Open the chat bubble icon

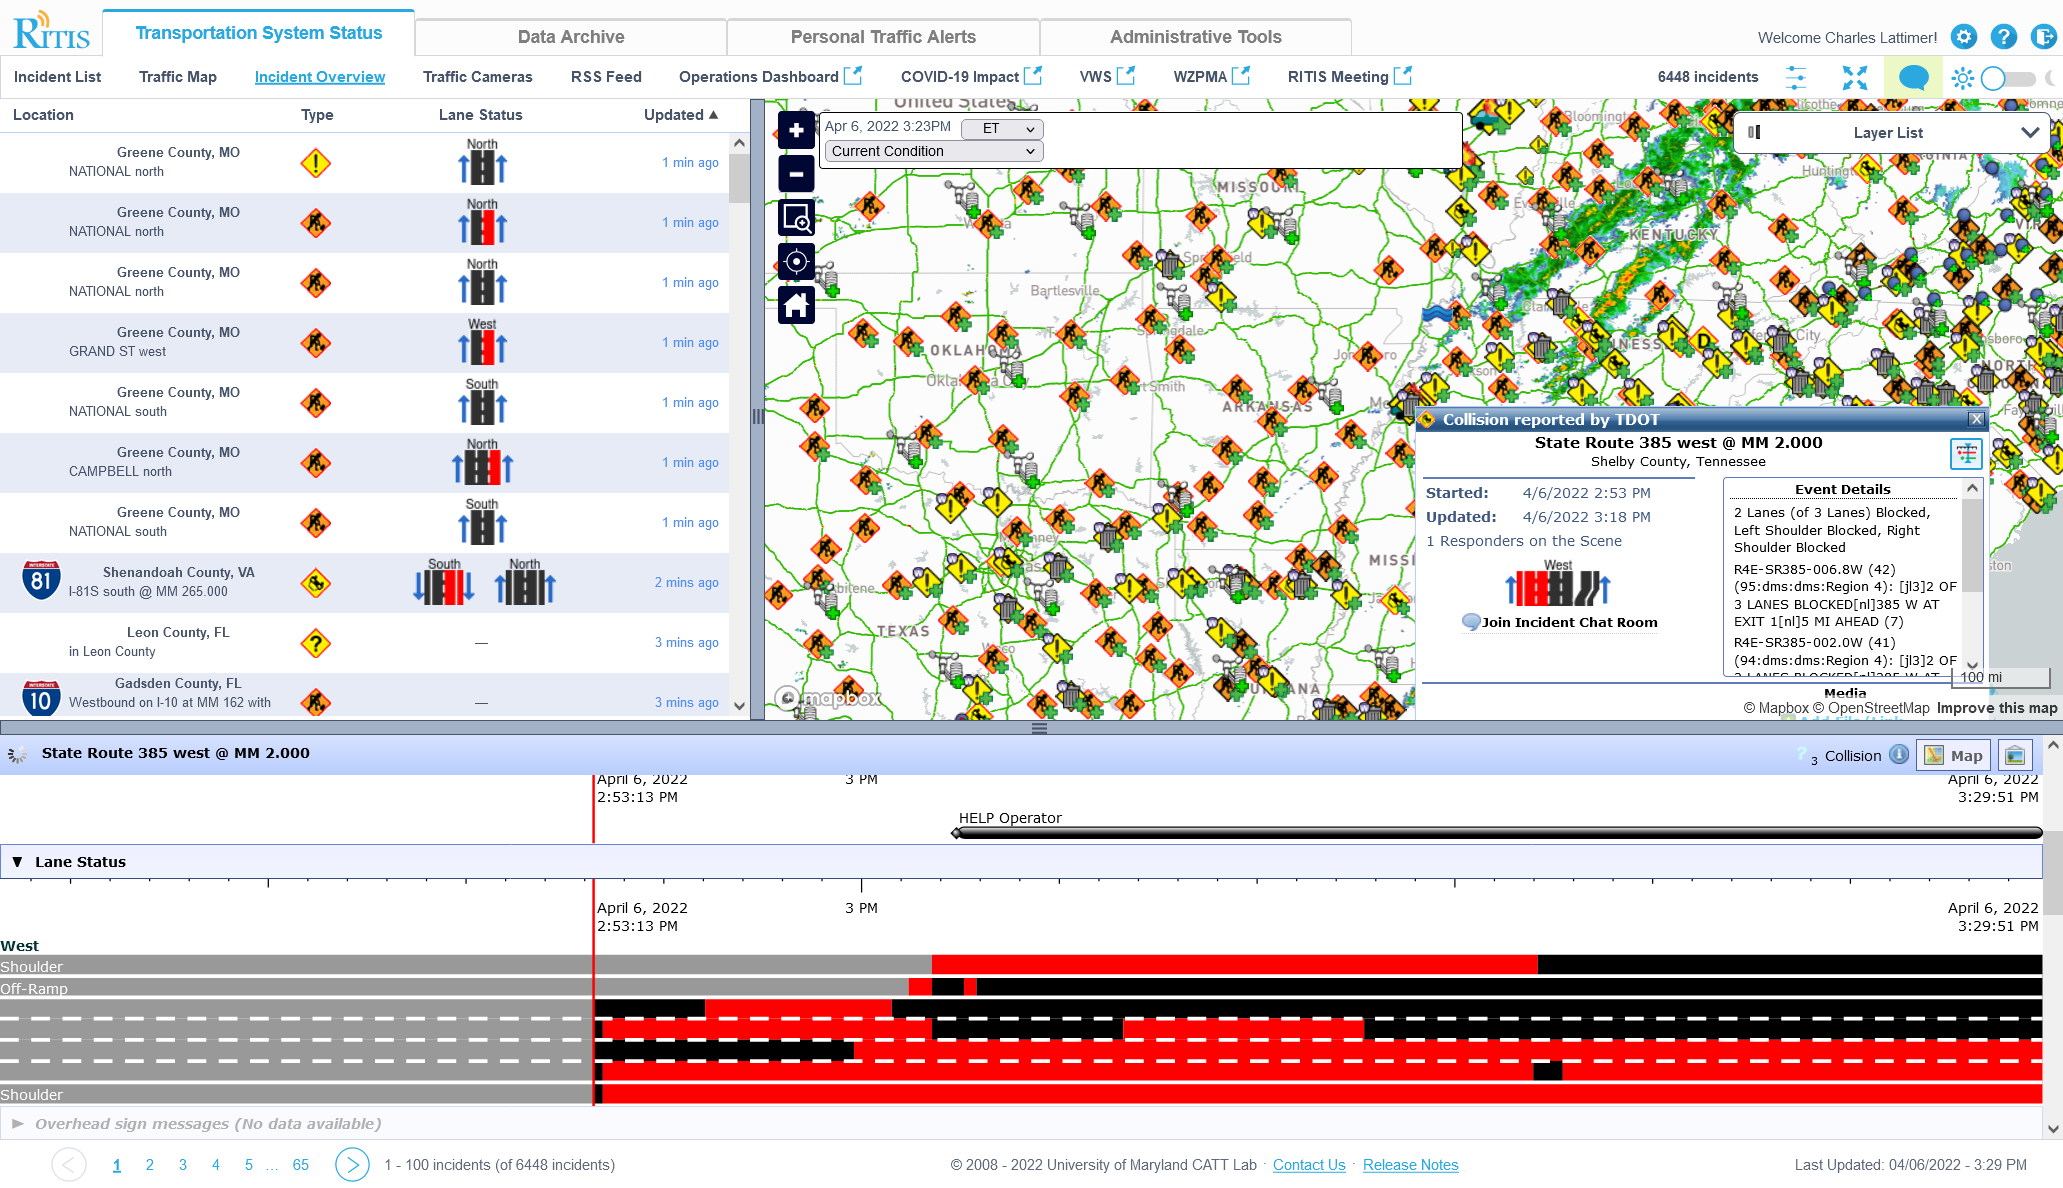pos(1913,76)
